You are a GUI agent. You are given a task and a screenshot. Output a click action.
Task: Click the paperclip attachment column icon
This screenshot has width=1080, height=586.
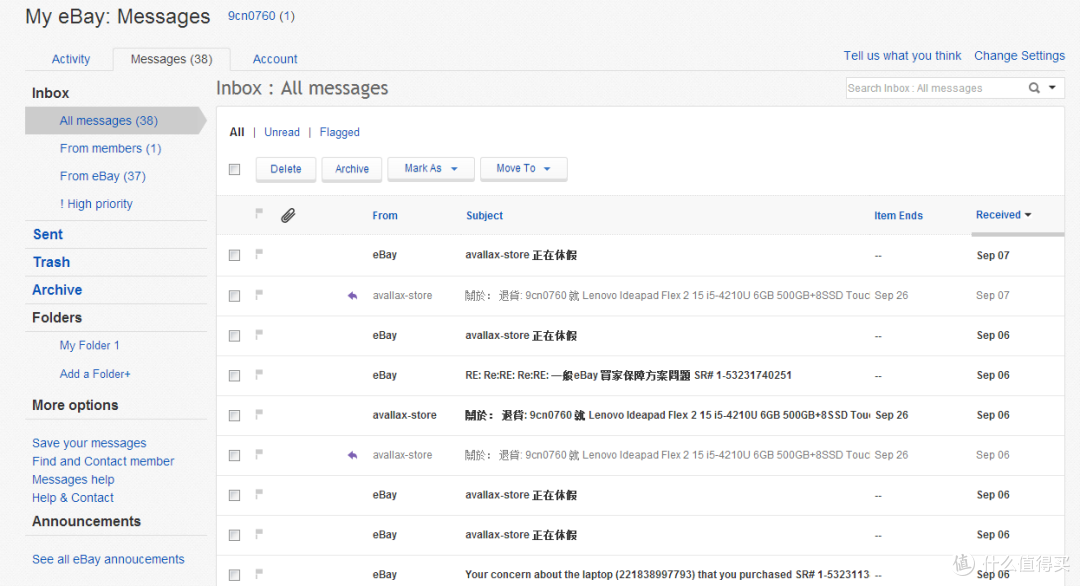click(288, 216)
